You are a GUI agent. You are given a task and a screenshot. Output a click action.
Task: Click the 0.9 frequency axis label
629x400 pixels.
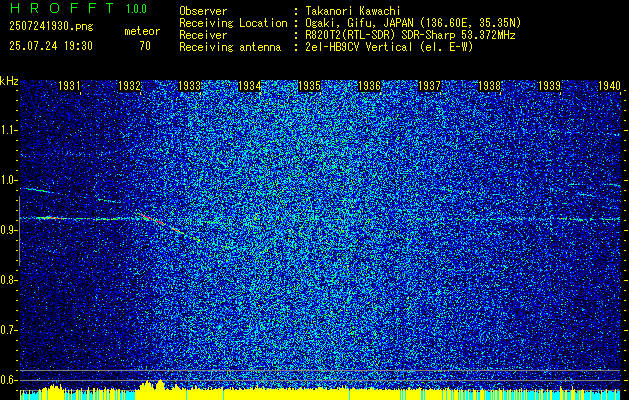tap(8, 230)
